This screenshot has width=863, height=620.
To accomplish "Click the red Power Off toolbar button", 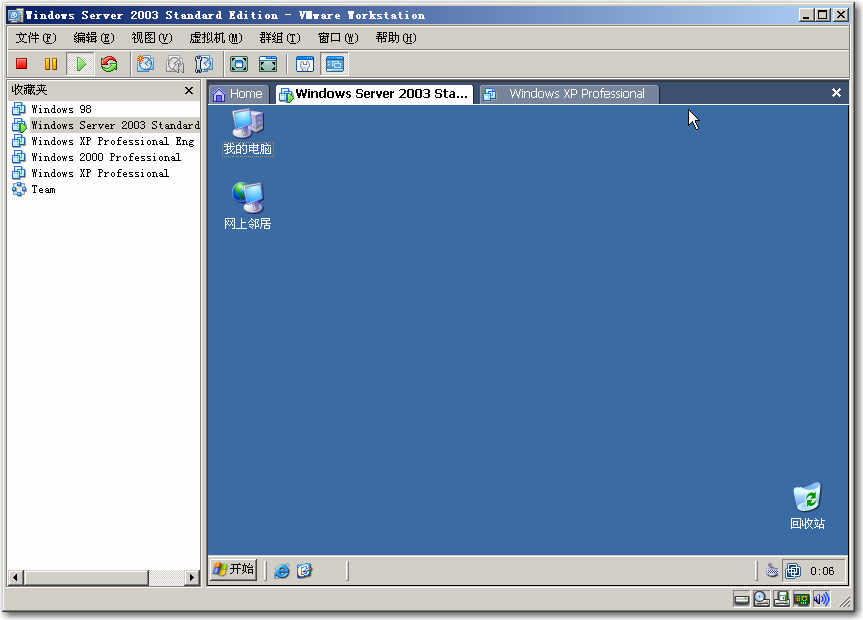I will pos(22,64).
